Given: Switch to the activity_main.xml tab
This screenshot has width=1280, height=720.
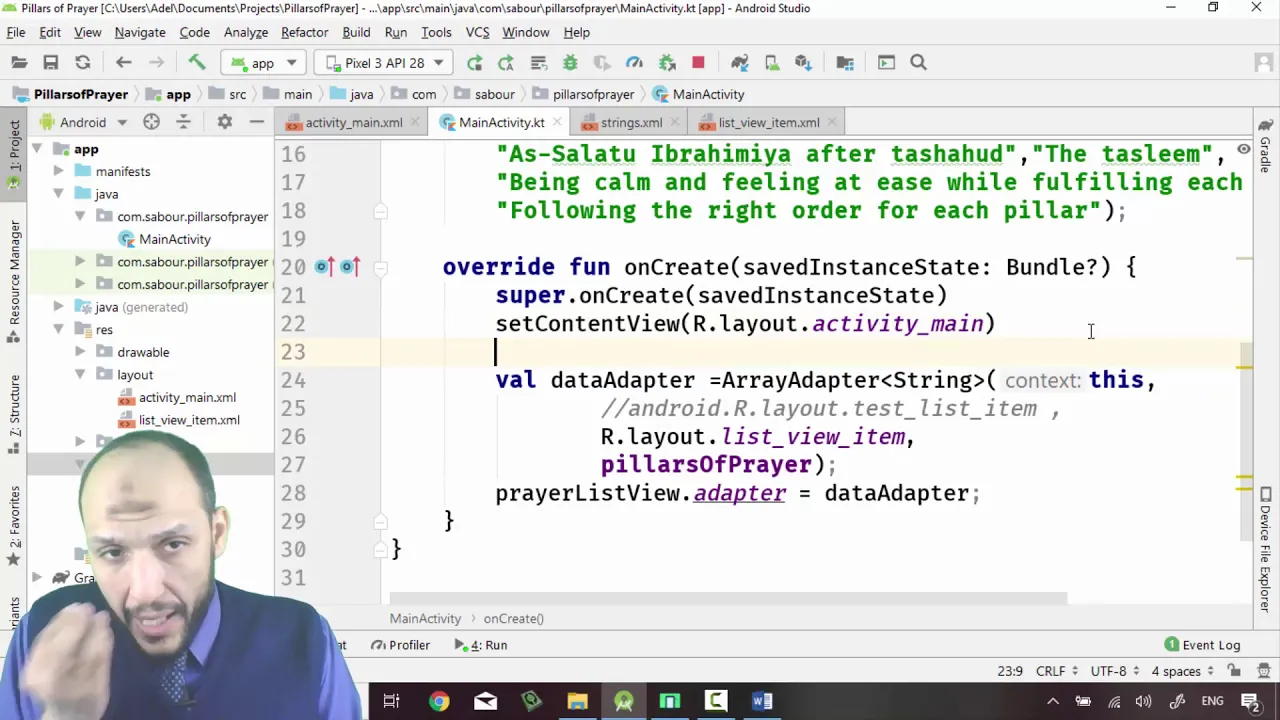Looking at the screenshot, I should tap(353, 122).
